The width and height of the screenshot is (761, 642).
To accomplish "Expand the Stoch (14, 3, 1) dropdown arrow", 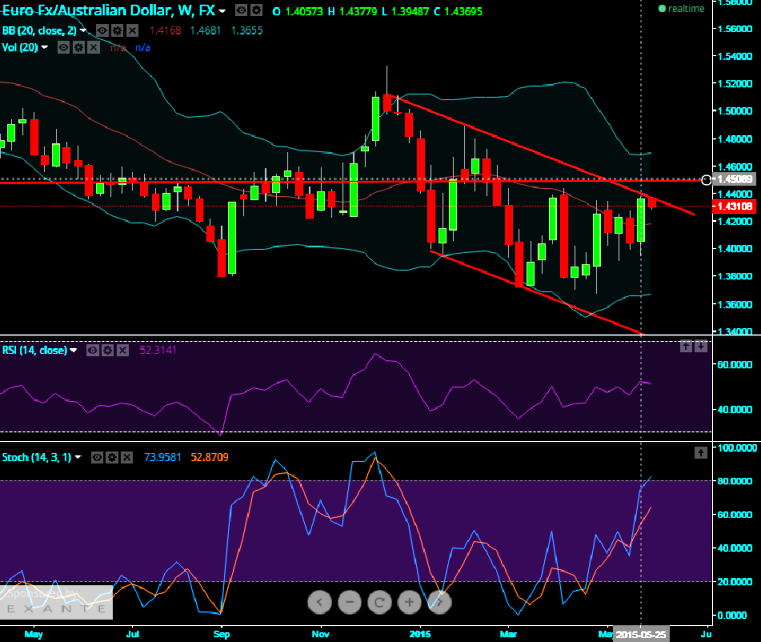I will click(78, 458).
